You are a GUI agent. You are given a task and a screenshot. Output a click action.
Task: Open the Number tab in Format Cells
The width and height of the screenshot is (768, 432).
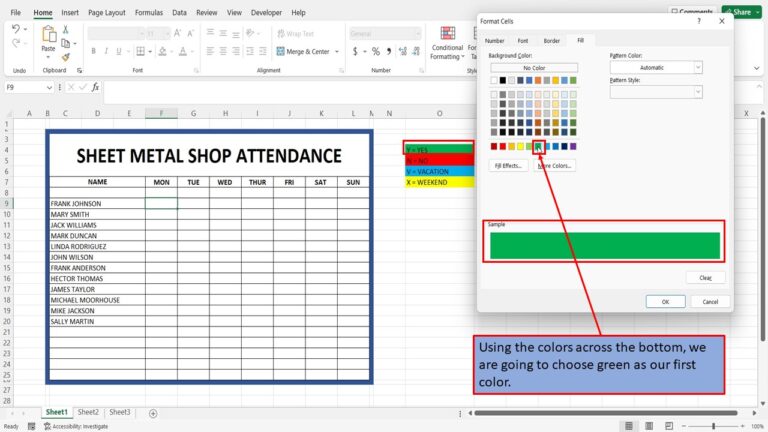click(x=494, y=41)
